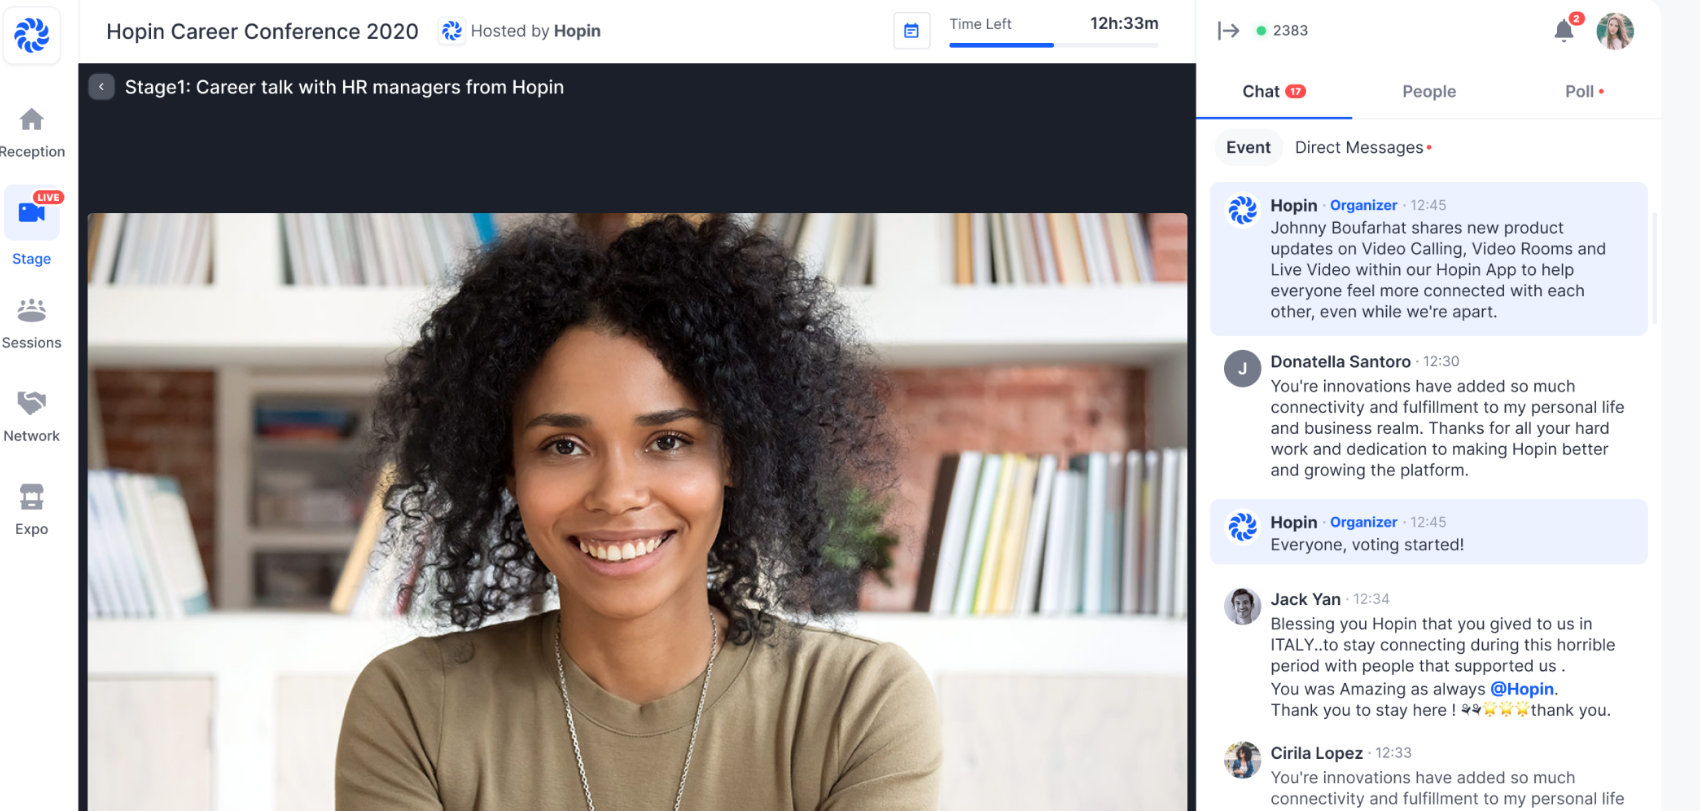Click the back arrow beside Stage1 title
Screen dimensions: 1700x811
[x=101, y=87]
